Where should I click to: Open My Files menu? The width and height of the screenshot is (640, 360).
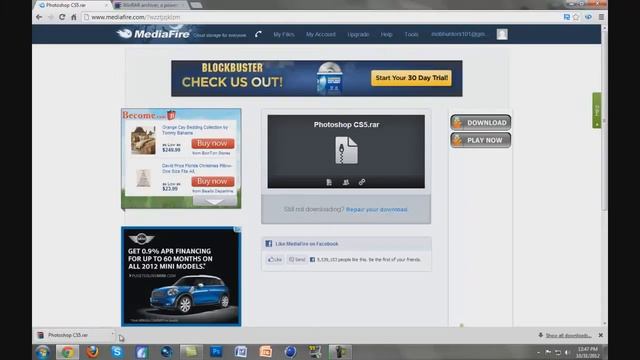[x=284, y=34]
